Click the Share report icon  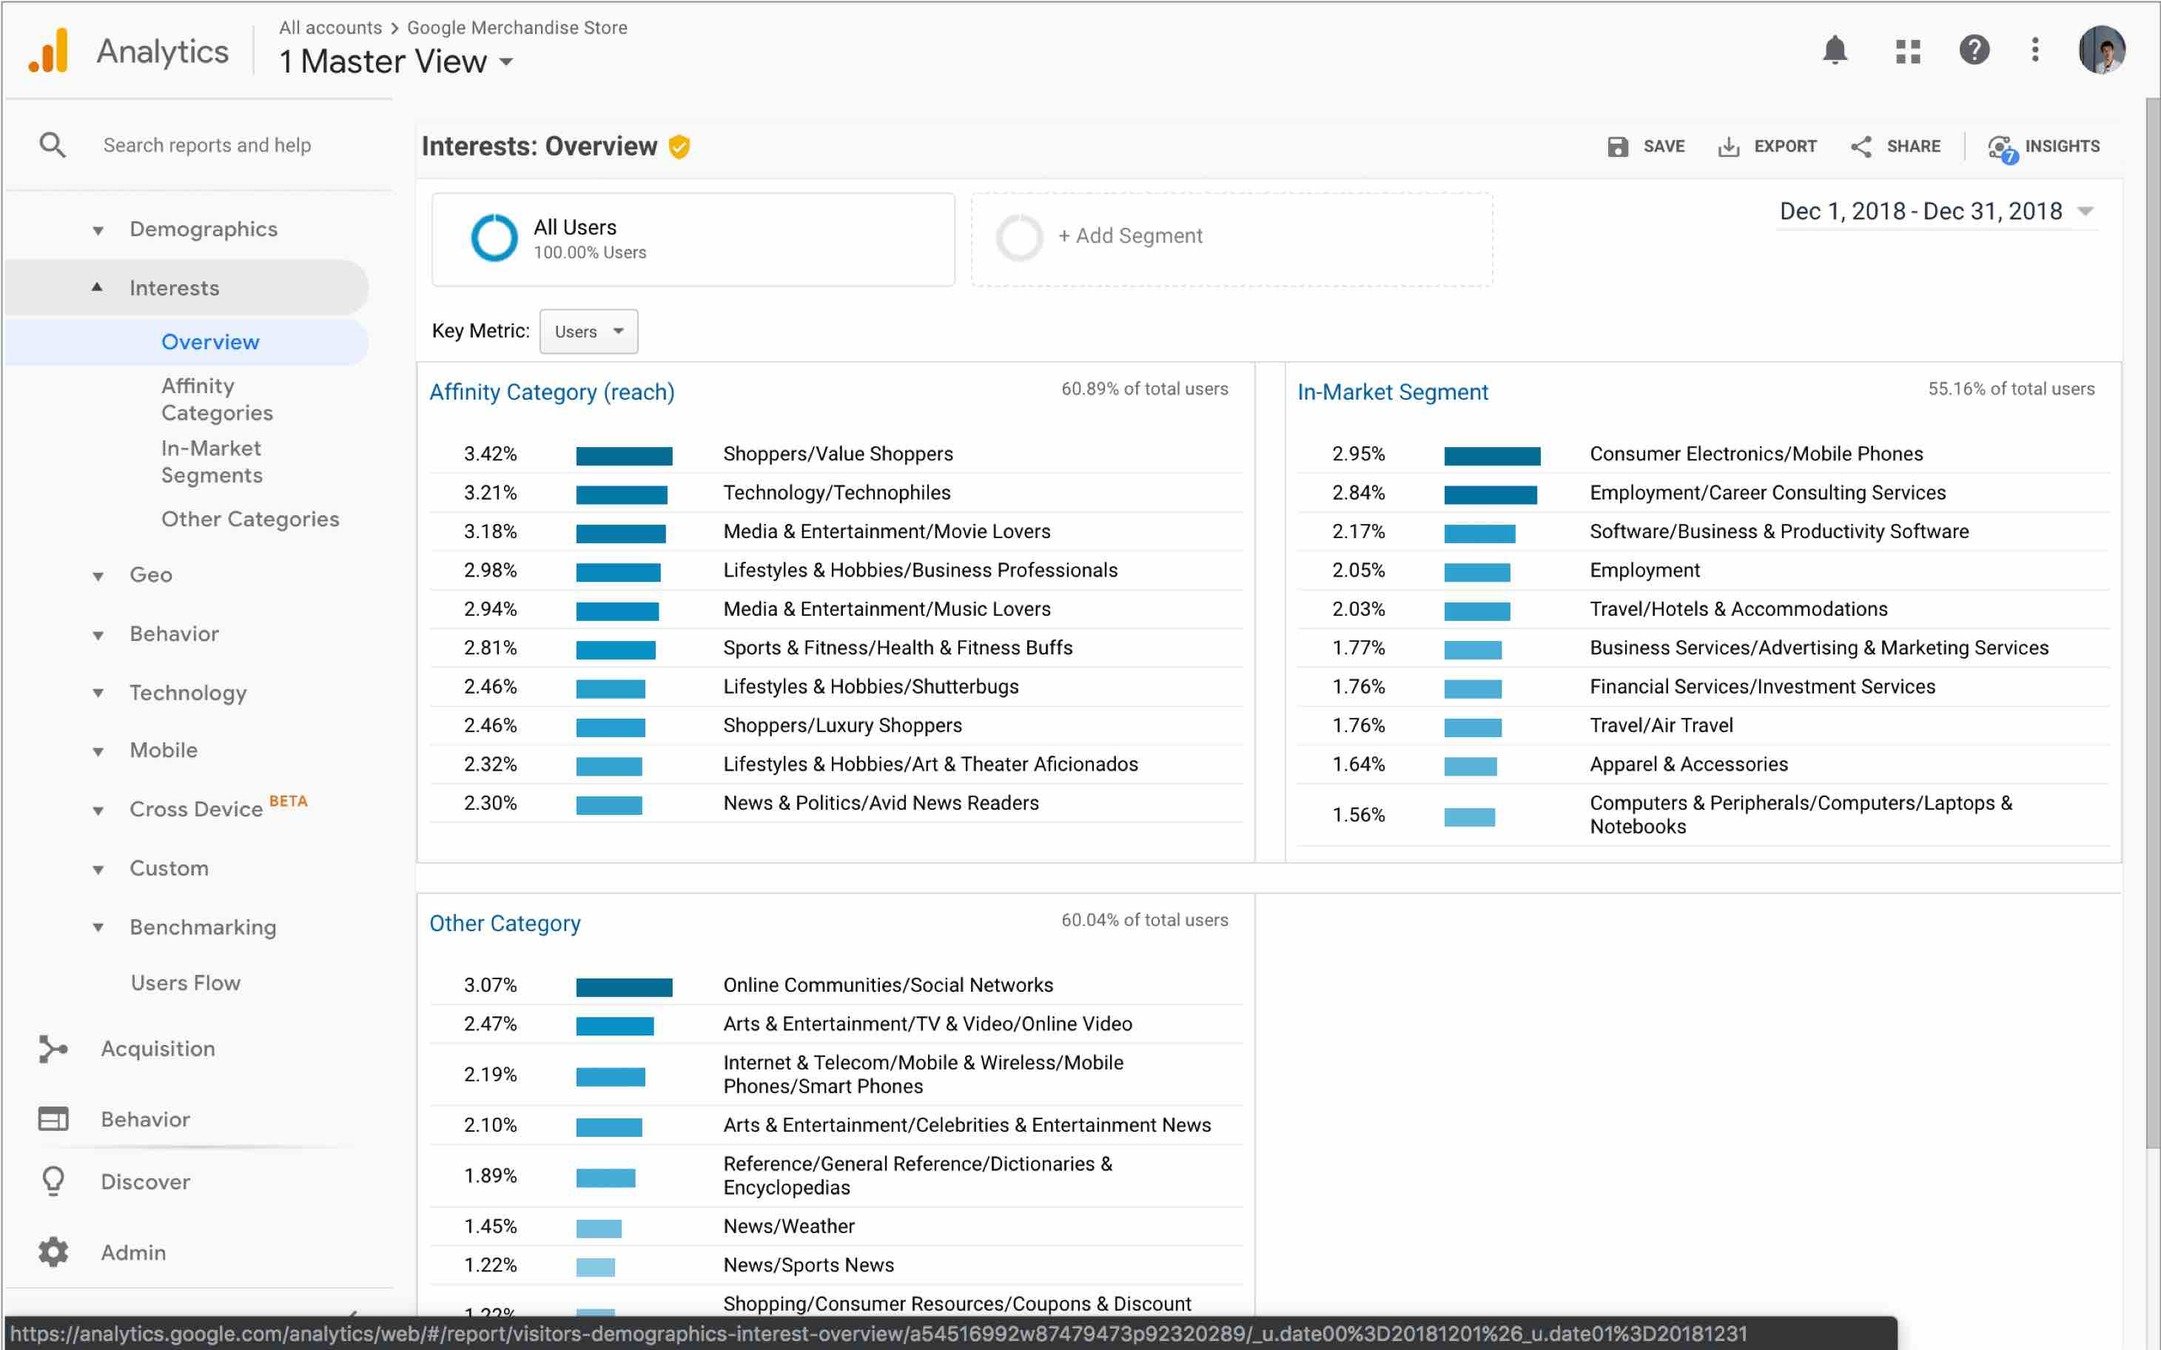tap(1861, 147)
